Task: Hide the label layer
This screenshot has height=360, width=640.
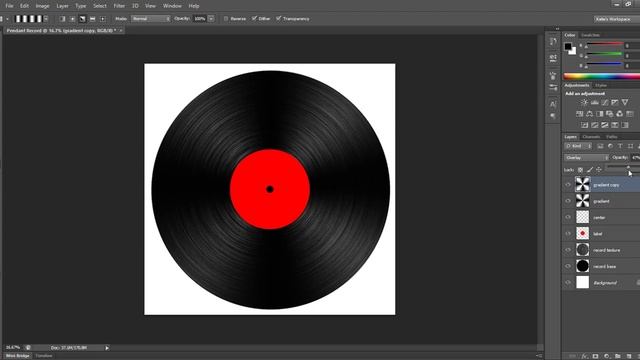Action: 568,233
